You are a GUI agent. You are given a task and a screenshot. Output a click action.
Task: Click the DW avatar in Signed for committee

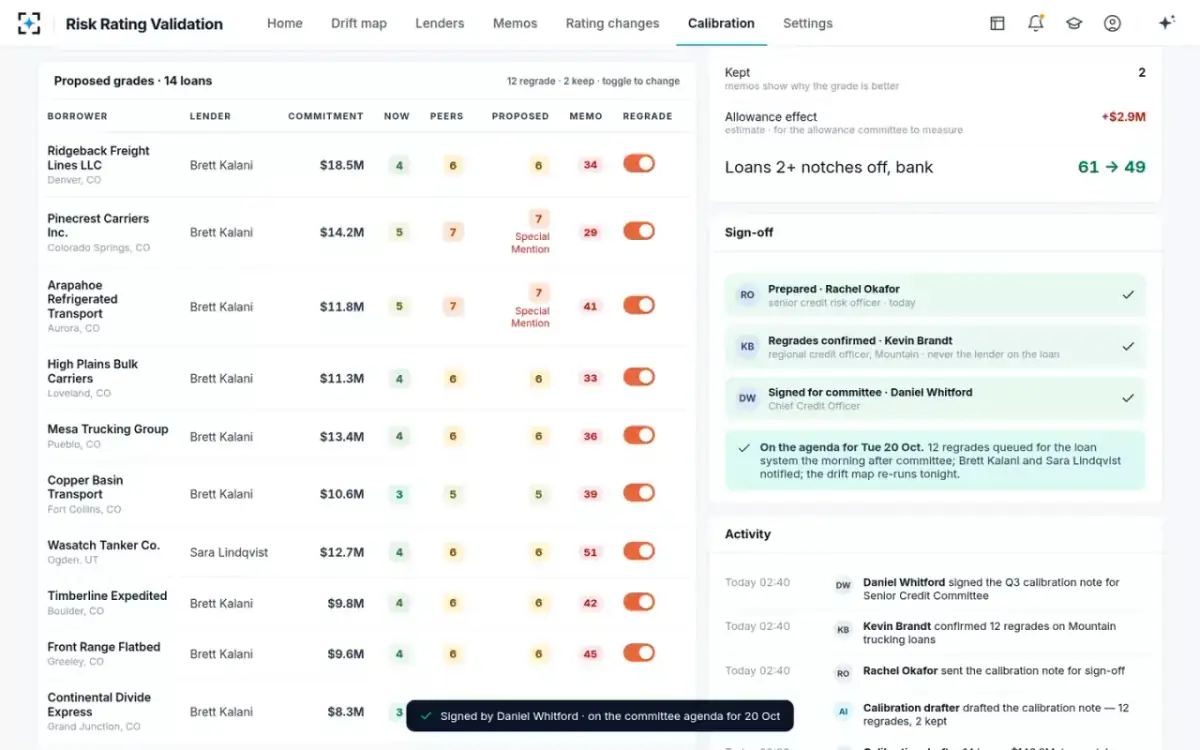pyautogui.click(x=747, y=398)
